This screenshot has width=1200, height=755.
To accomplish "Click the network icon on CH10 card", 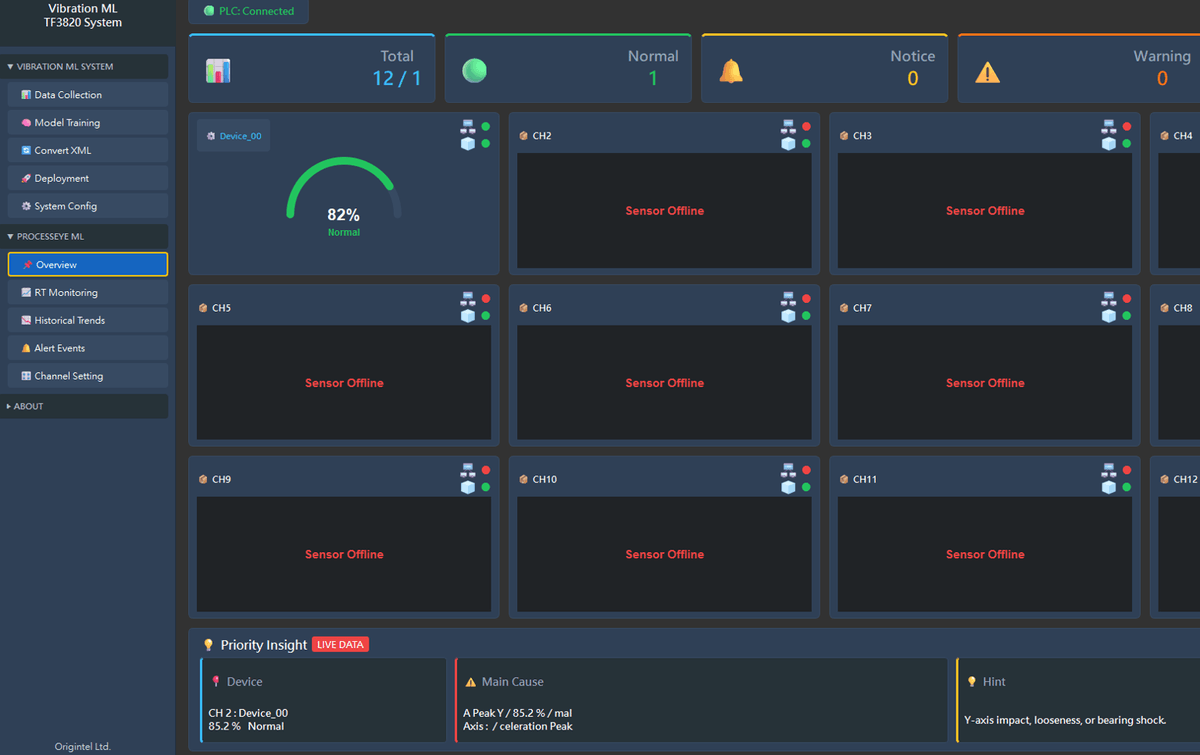I will (788, 470).
